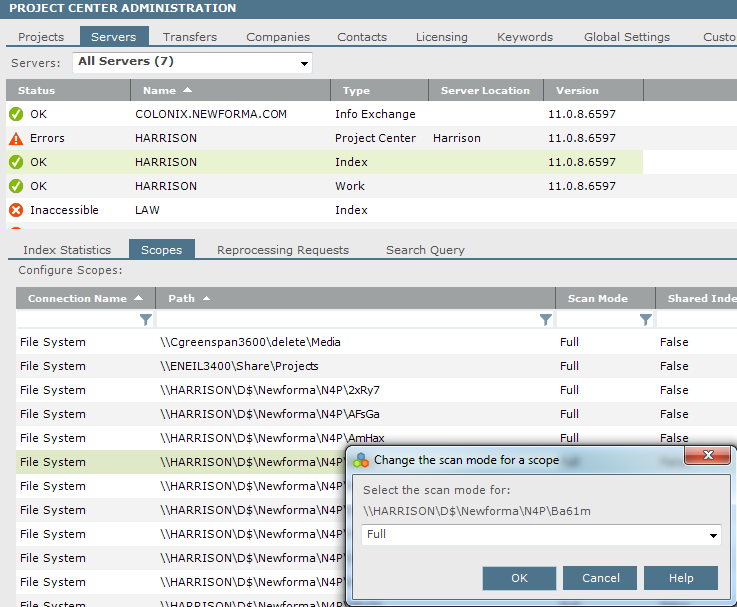The height and width of the screenshot is (607, 737).
Task: Select scope path \\Cgreenspan3600\delete\Media
Action: pyautogui.click(x=250, y=342)
